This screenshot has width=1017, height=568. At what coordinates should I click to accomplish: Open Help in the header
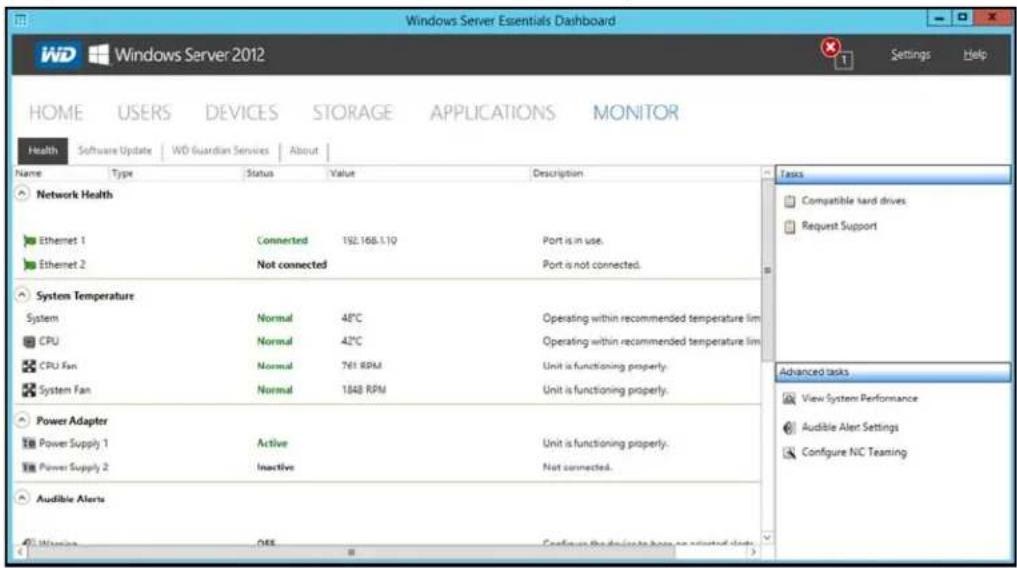tap(975, 54)
